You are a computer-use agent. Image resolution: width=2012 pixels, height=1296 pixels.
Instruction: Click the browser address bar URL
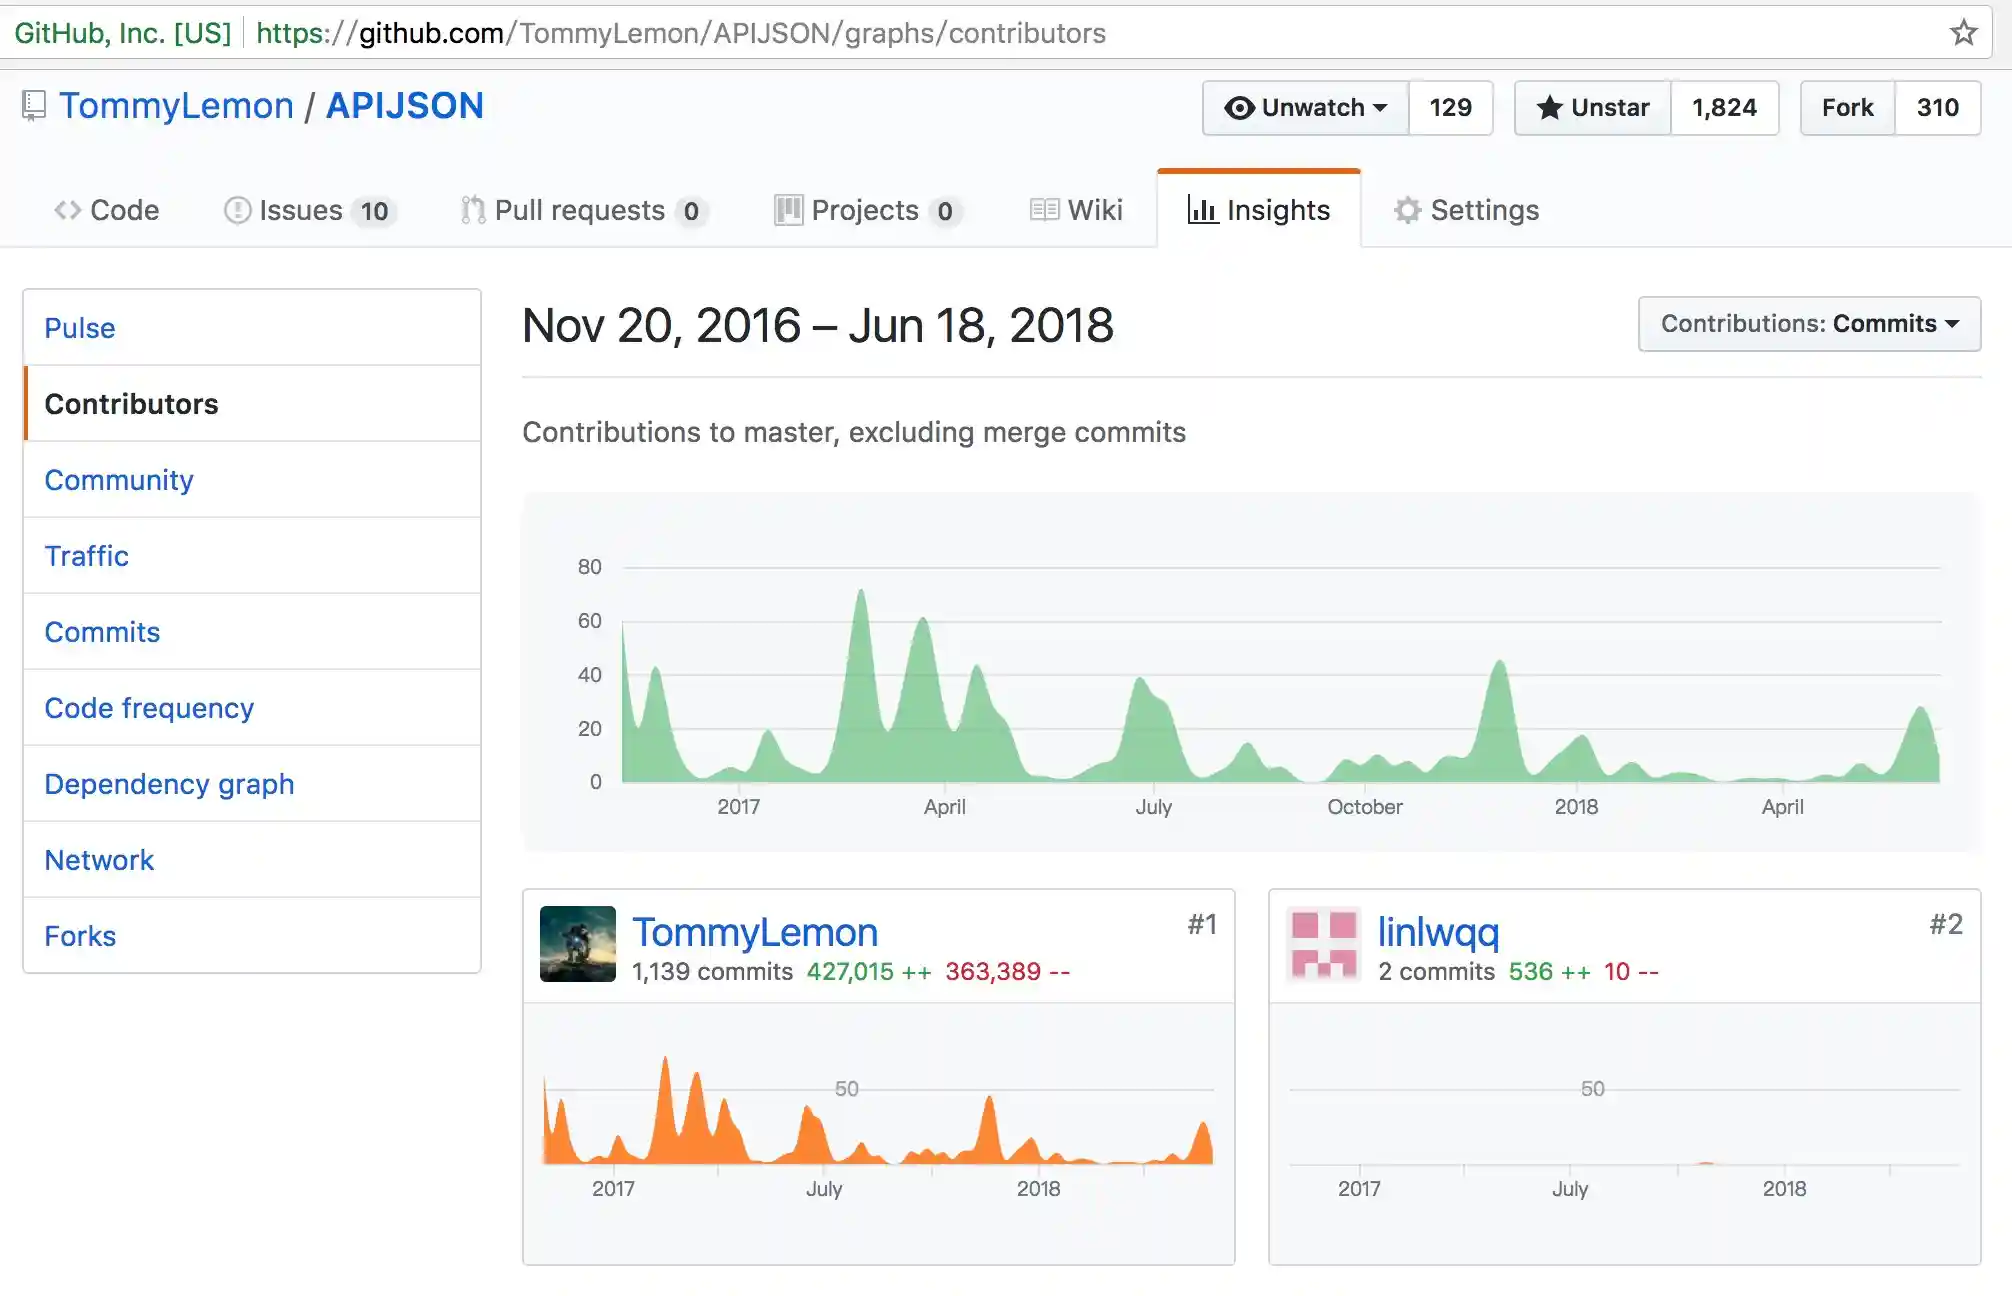point(681,33)
